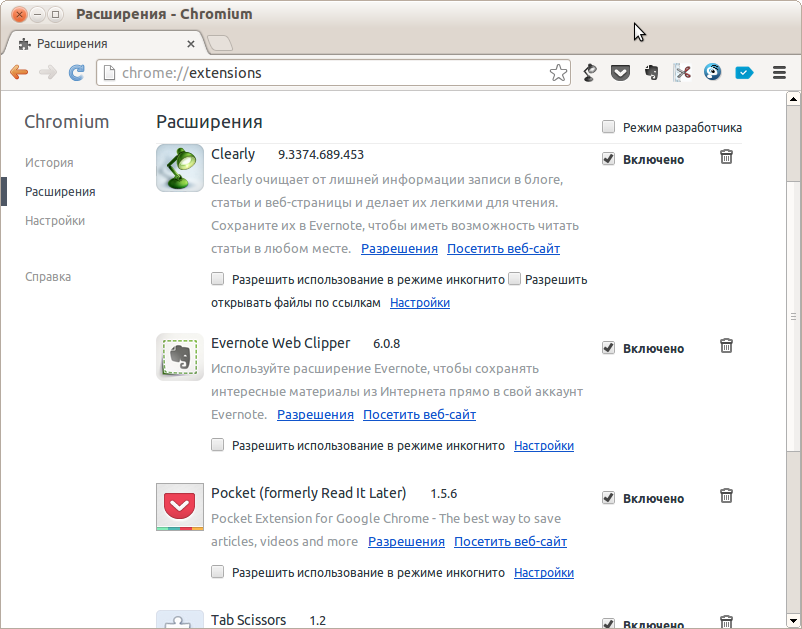Open История in the sidebar
This screenshot has height=629, width=802.
(49, 163)
